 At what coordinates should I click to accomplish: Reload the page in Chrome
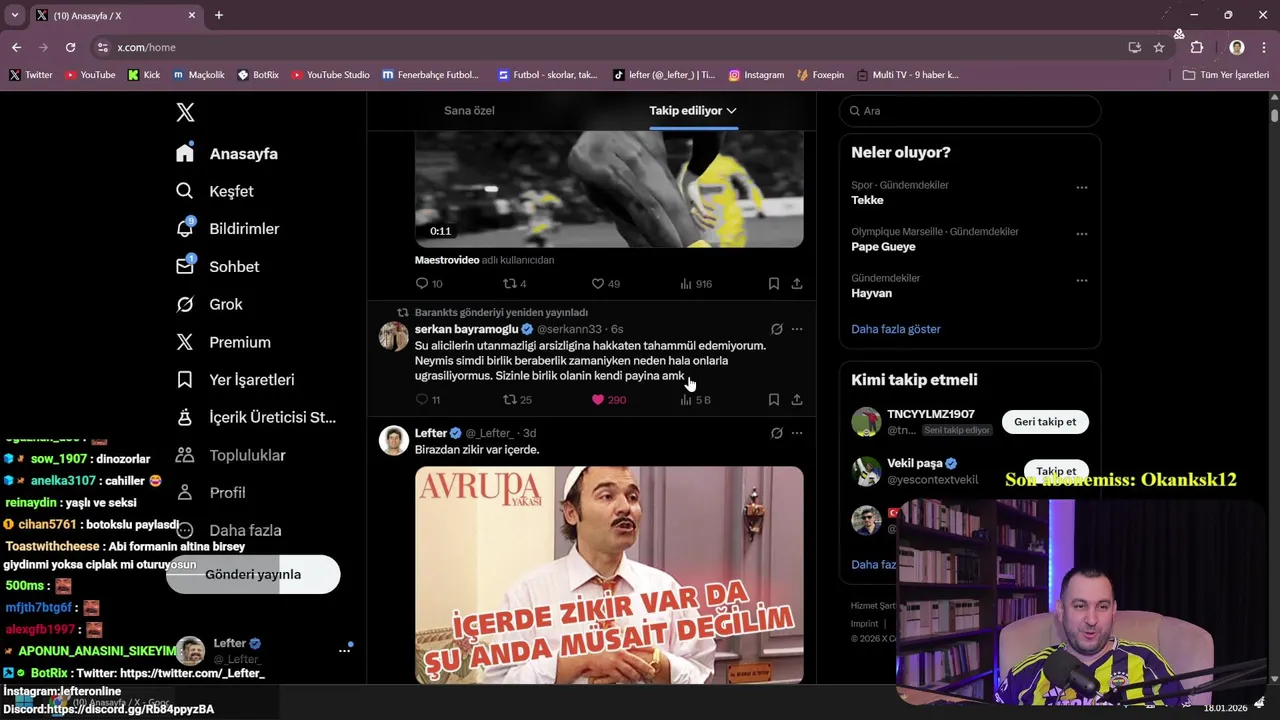pos(70,47)
